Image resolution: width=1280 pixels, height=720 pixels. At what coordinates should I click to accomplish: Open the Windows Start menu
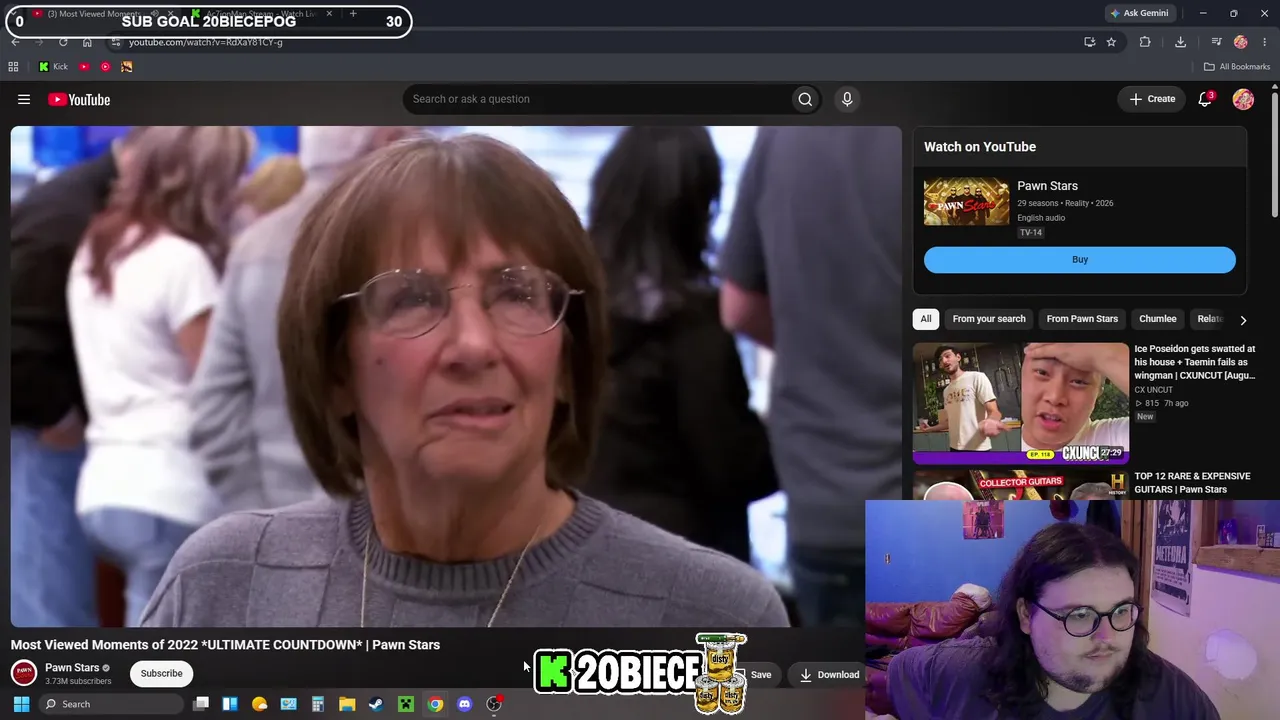point(21,704)
